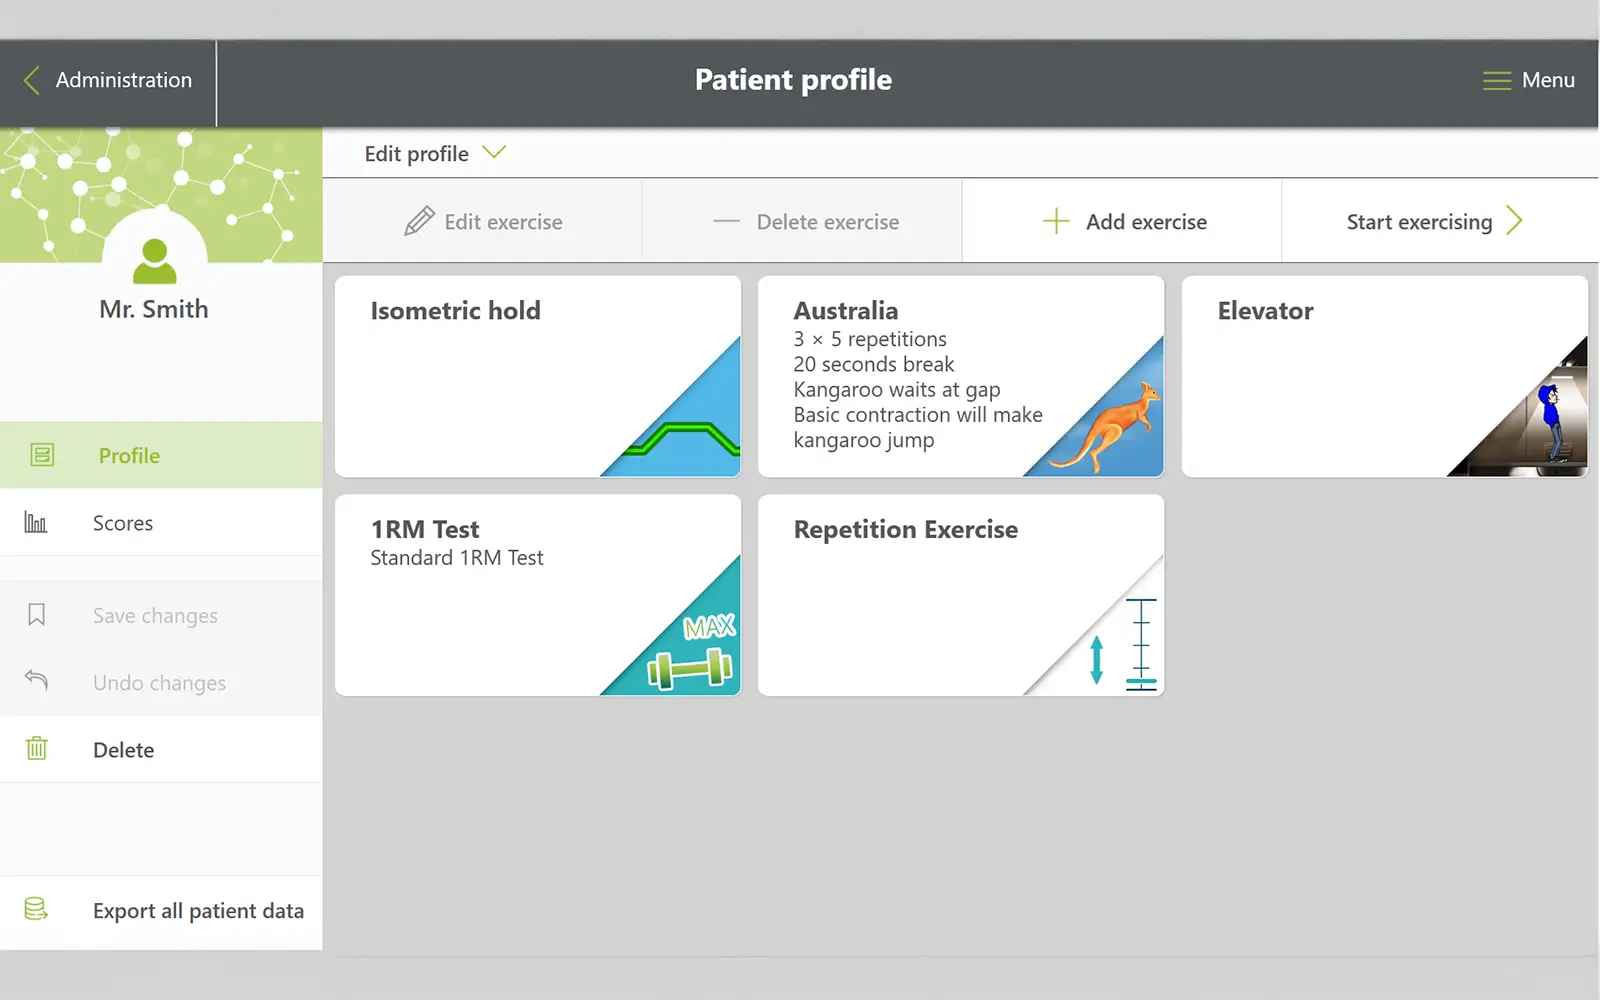
Task: Click the plus icon for Add exercise
Action: pyautogui.click(x=1056, y=221)
